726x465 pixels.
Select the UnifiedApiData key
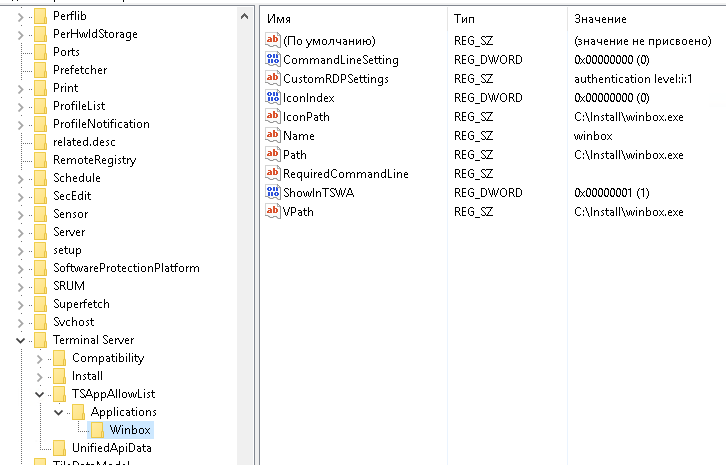pyautogui.click(x=111, y=448)
